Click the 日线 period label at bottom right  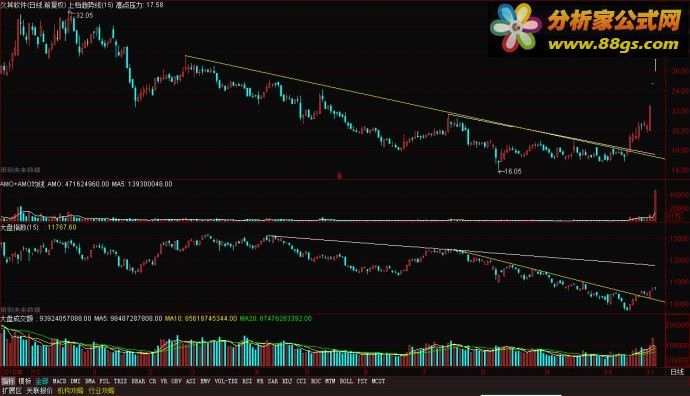click(677, 372)
